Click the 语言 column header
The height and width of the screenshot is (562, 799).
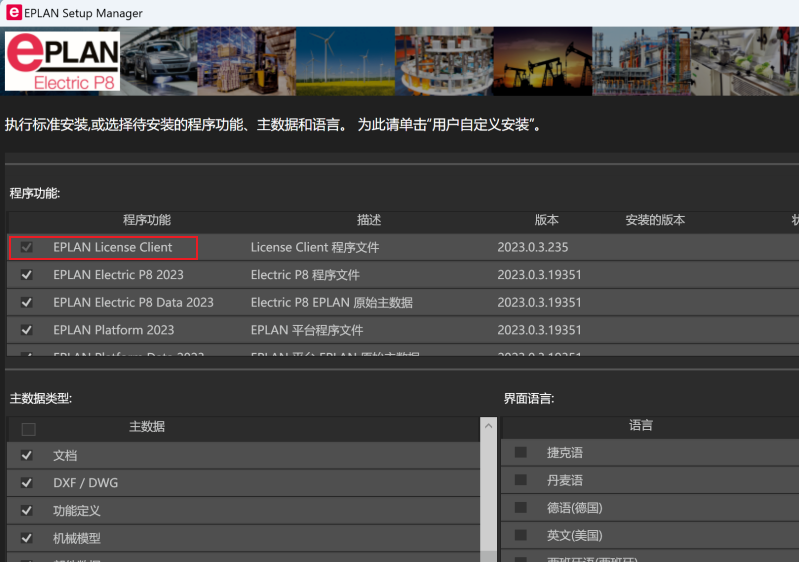pyautogui.click(x=640, y=426)
